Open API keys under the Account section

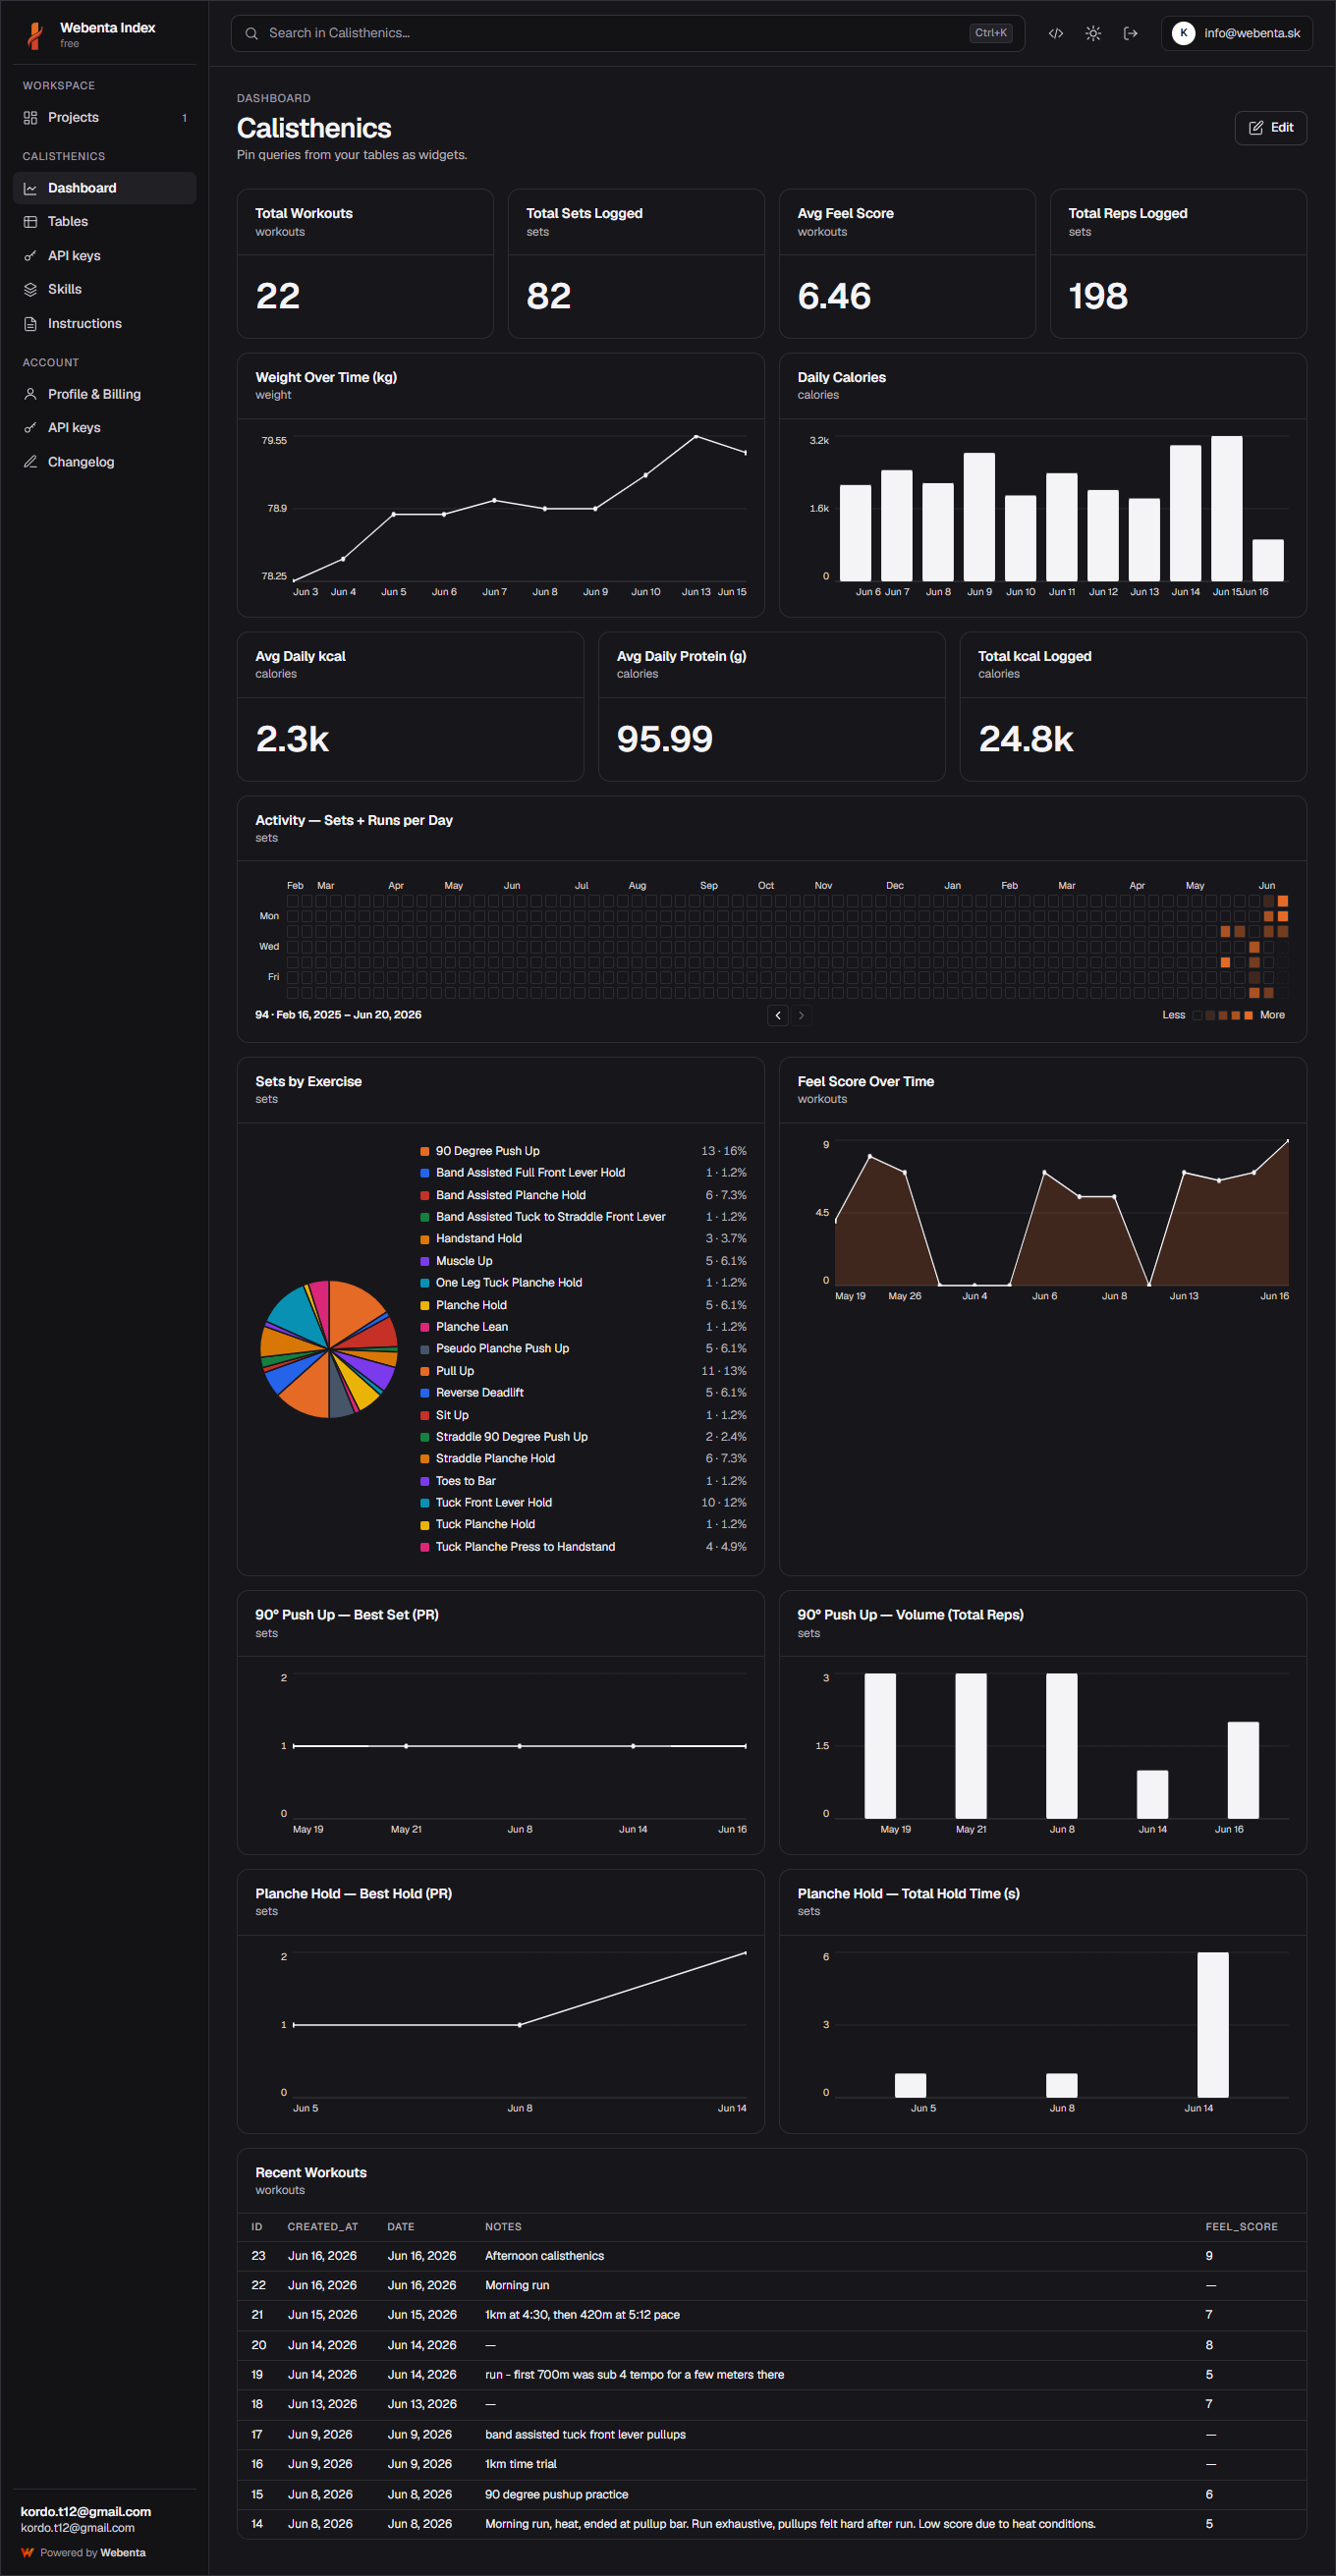pos(104,428)
